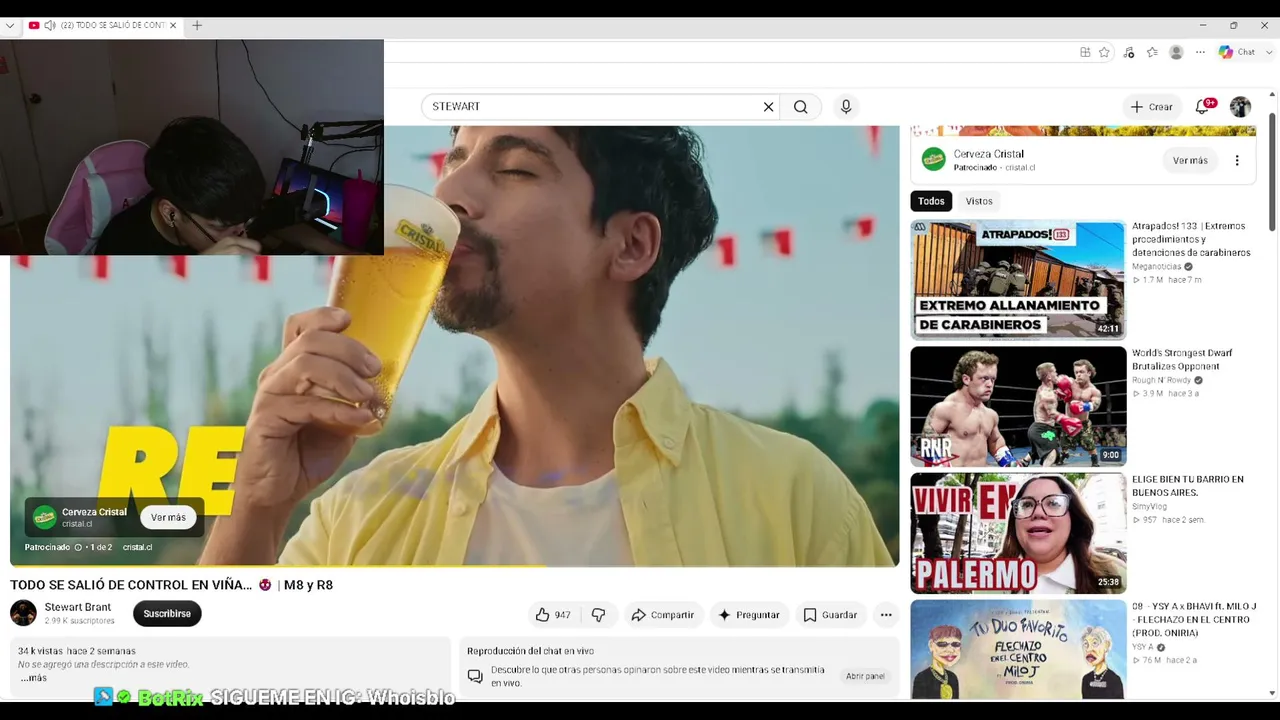Mute the tab using the speaker icon
The width and height of the screenshot is (1280, 720).
coord(50,25)
